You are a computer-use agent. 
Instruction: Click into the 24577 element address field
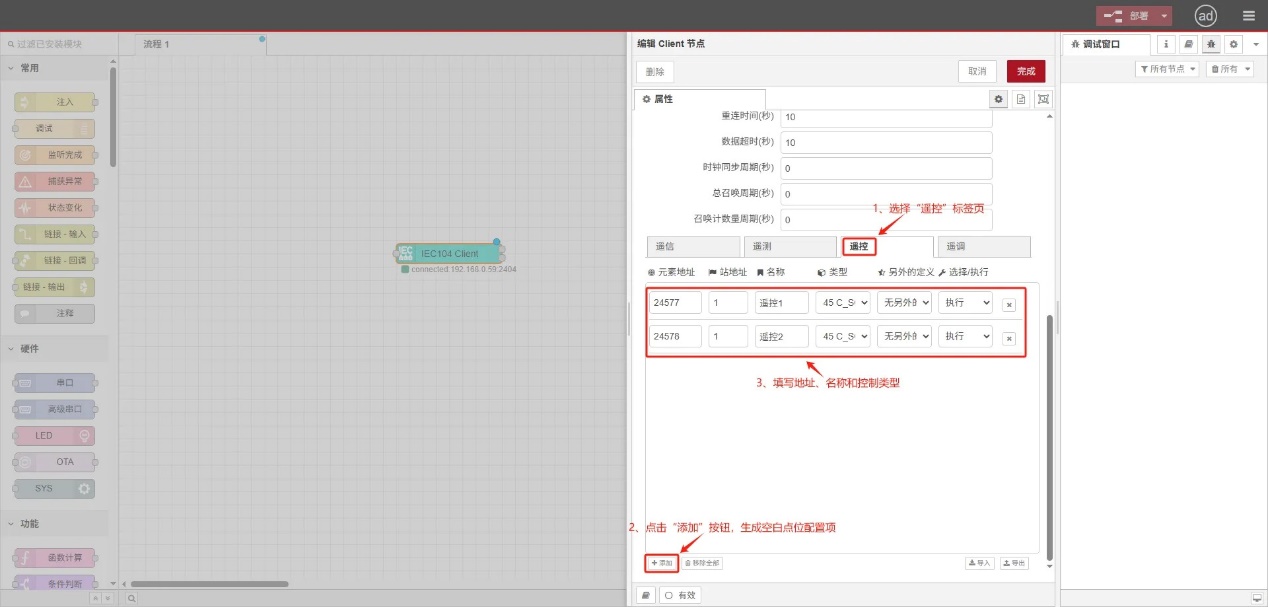(x=674, y=302)
